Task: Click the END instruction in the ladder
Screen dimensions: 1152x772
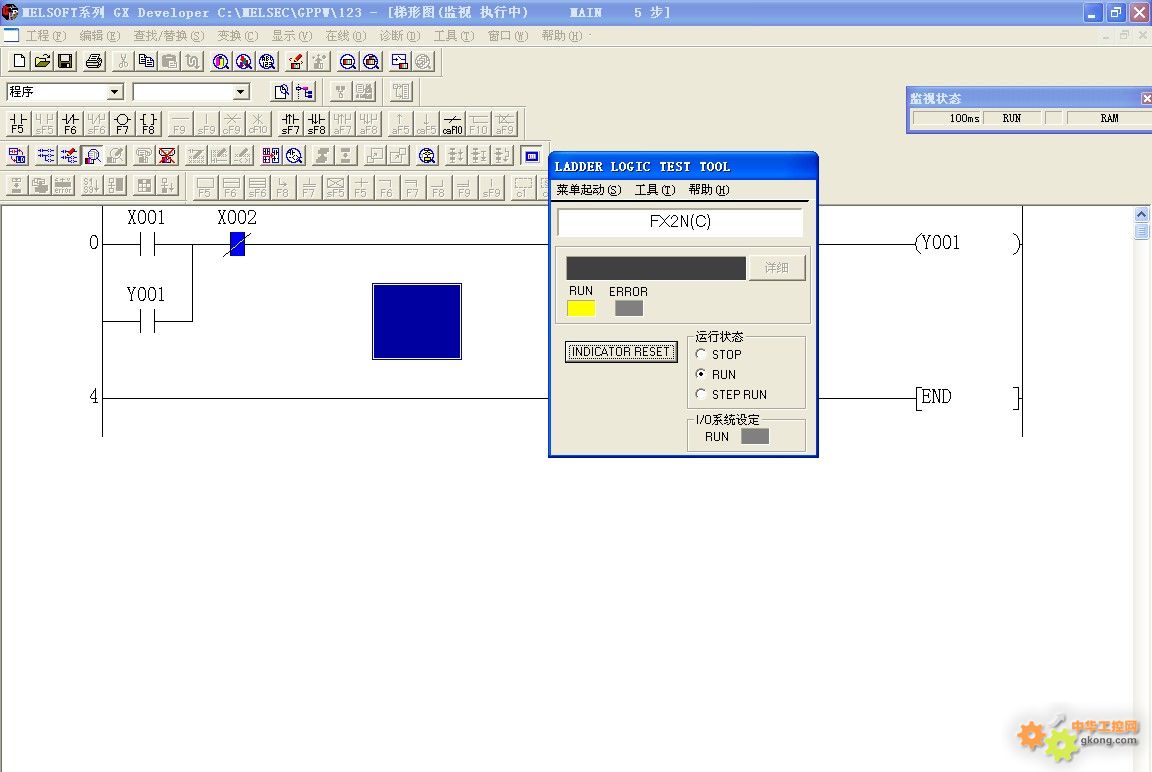Action: point(967,397)
